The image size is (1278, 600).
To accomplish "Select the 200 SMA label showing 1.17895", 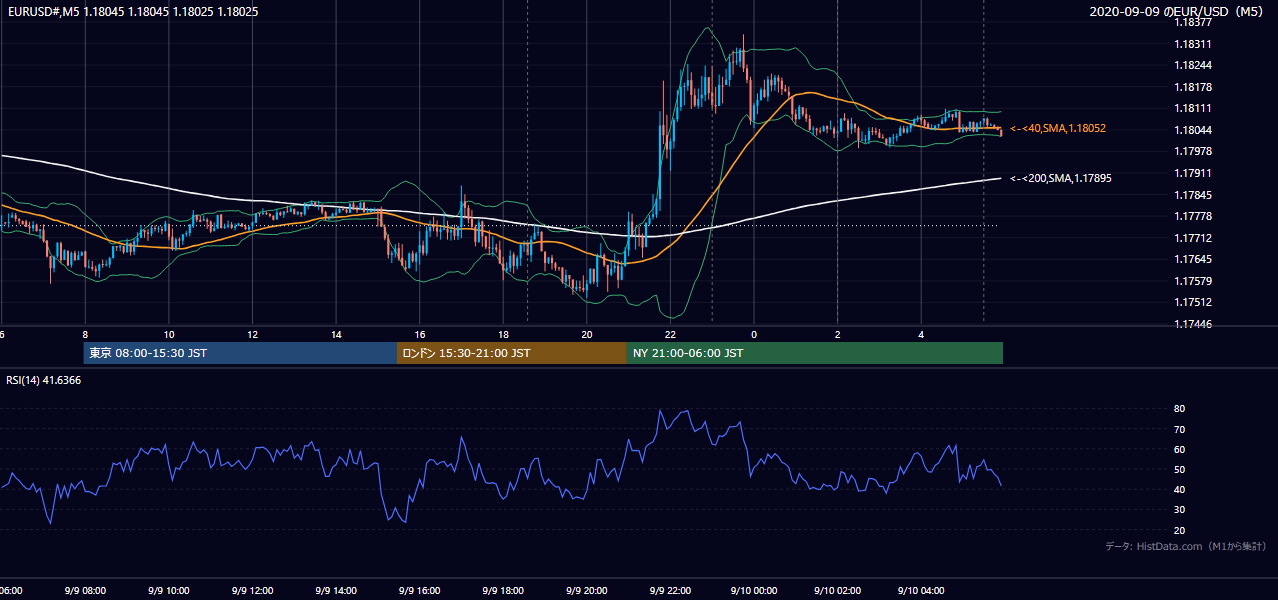I will 1061,178.
